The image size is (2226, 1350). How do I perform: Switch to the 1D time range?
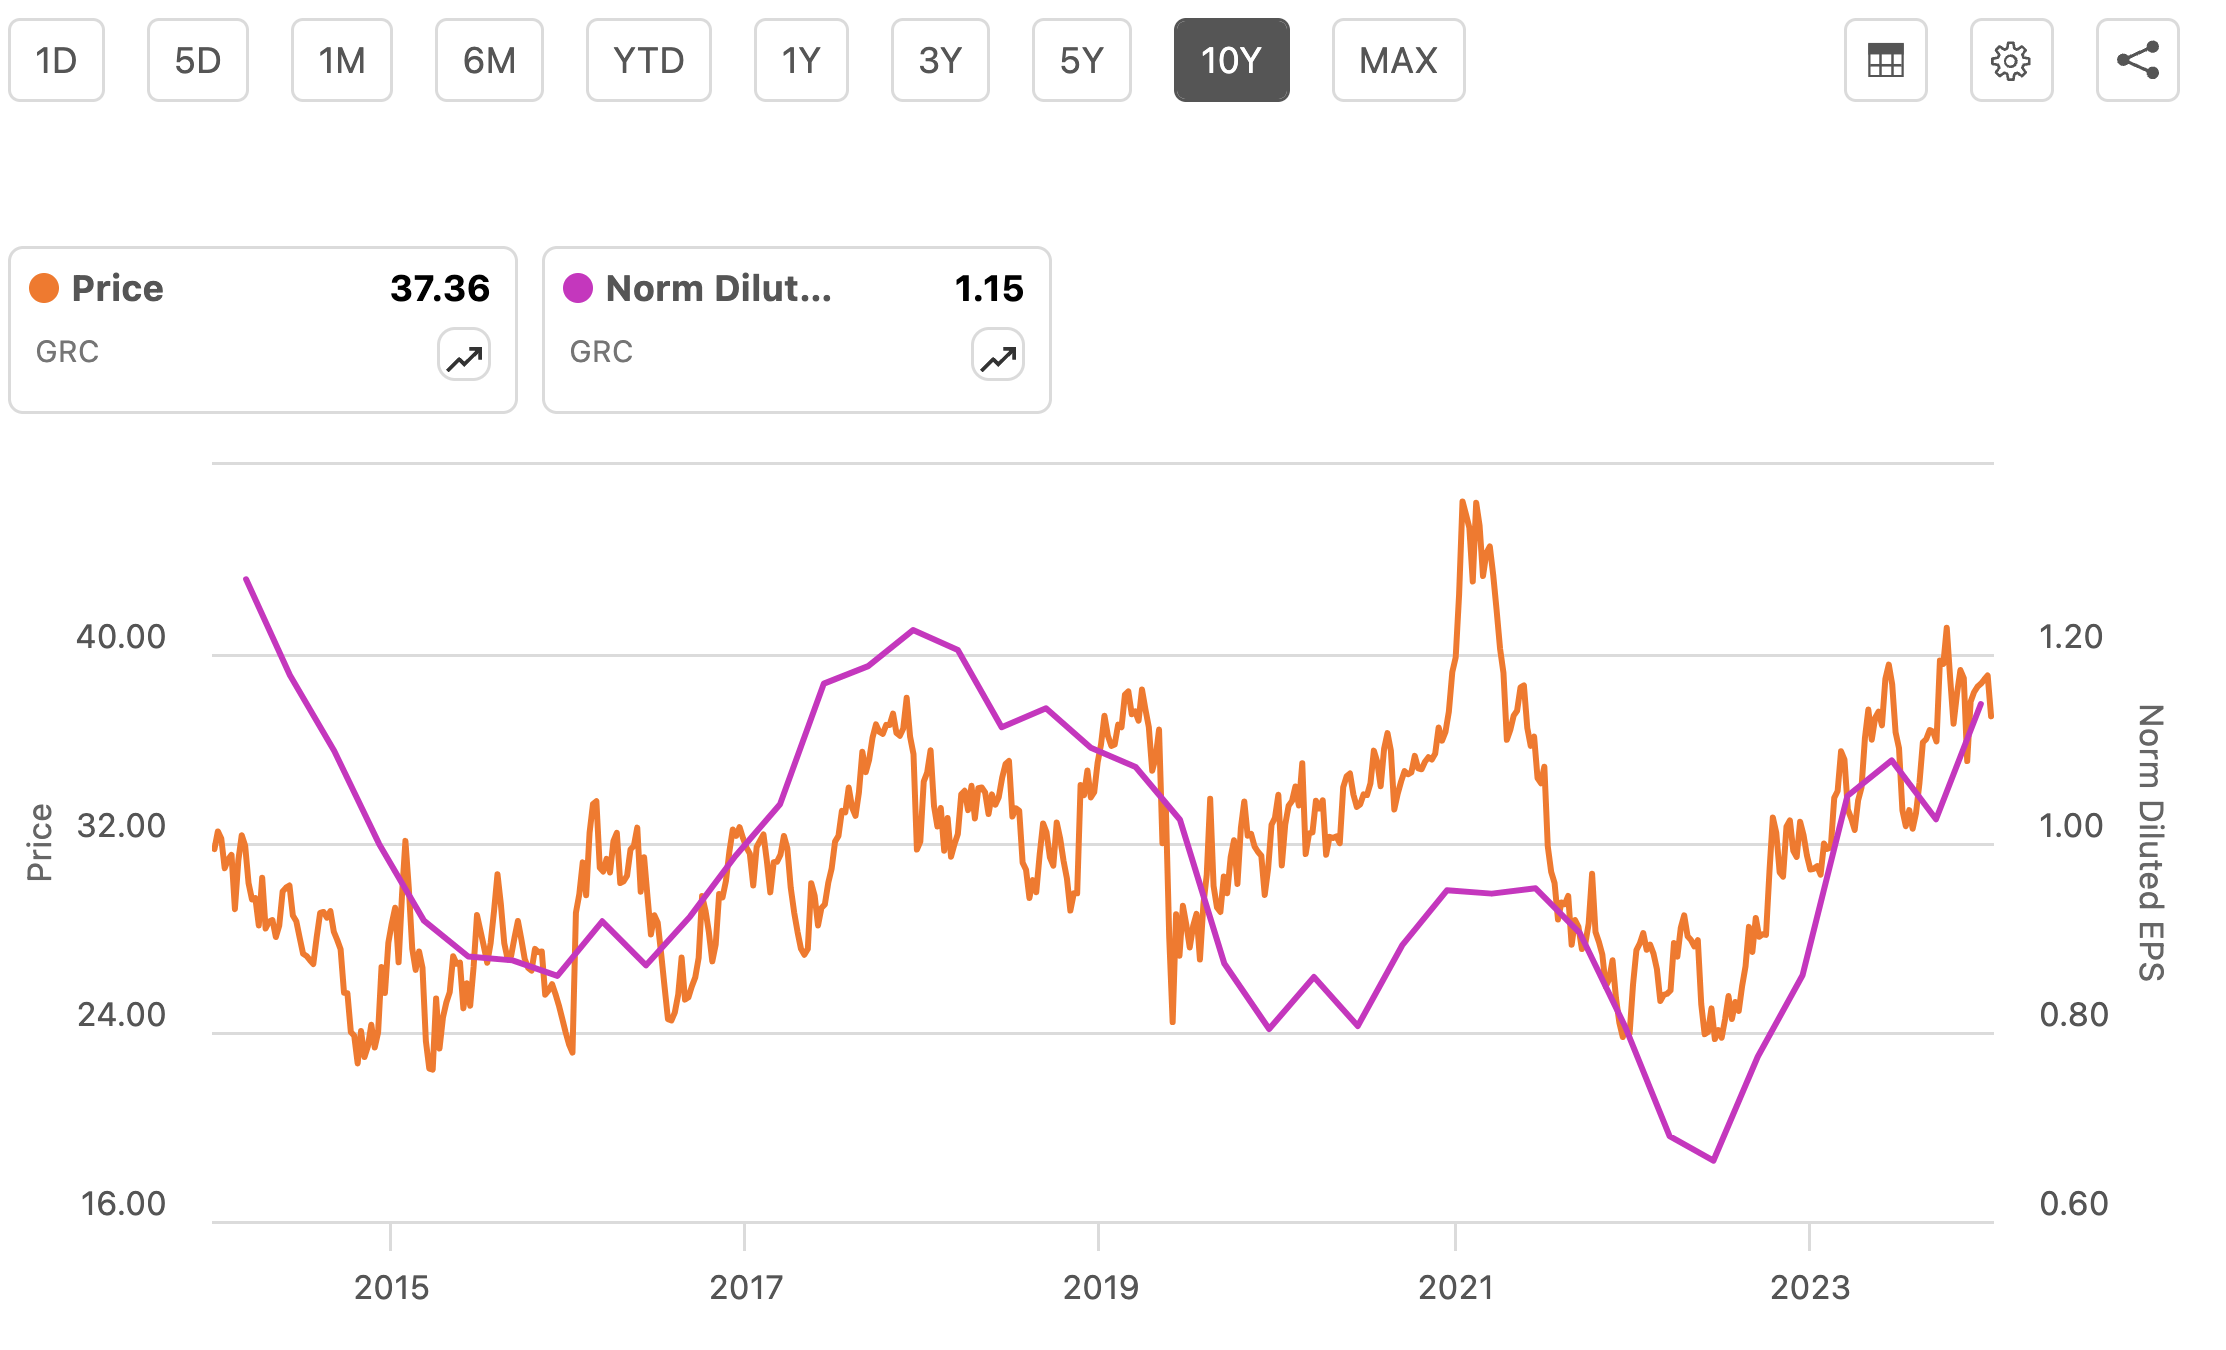56,61
